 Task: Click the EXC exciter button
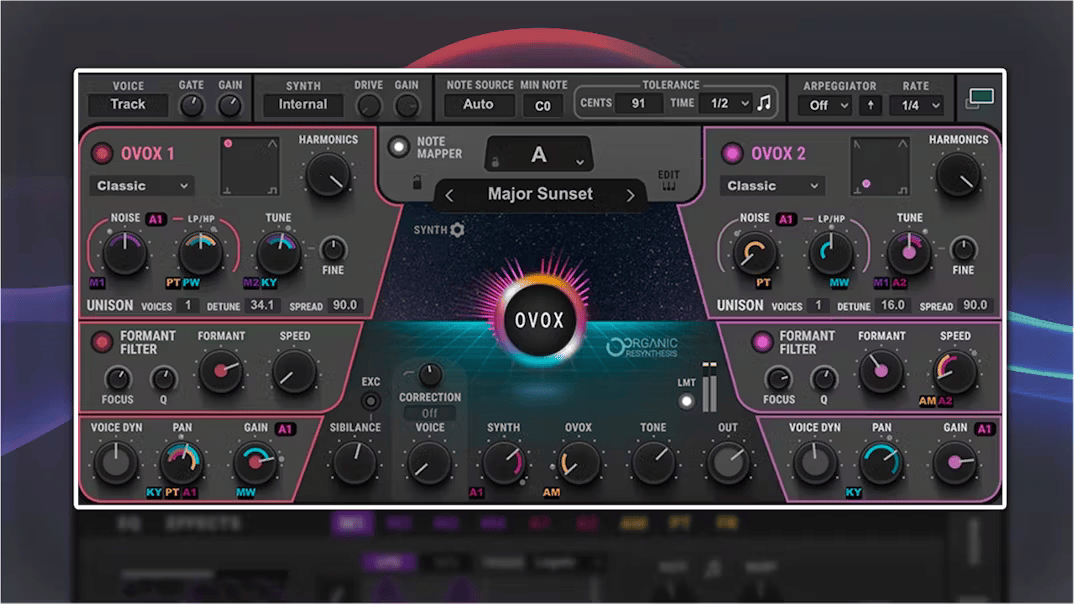371,401
